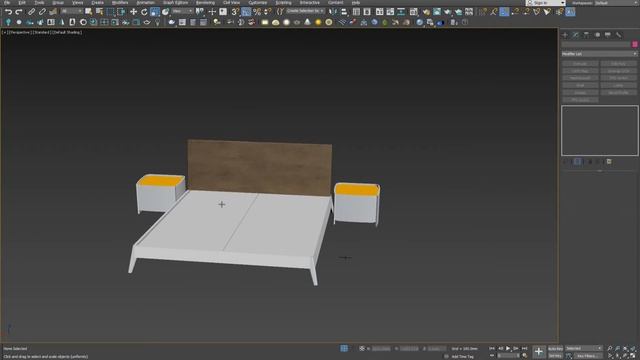The width and height of the screenshot is (640, 360).
Task: Click the Auto Key button
Action: click(555, 349)
